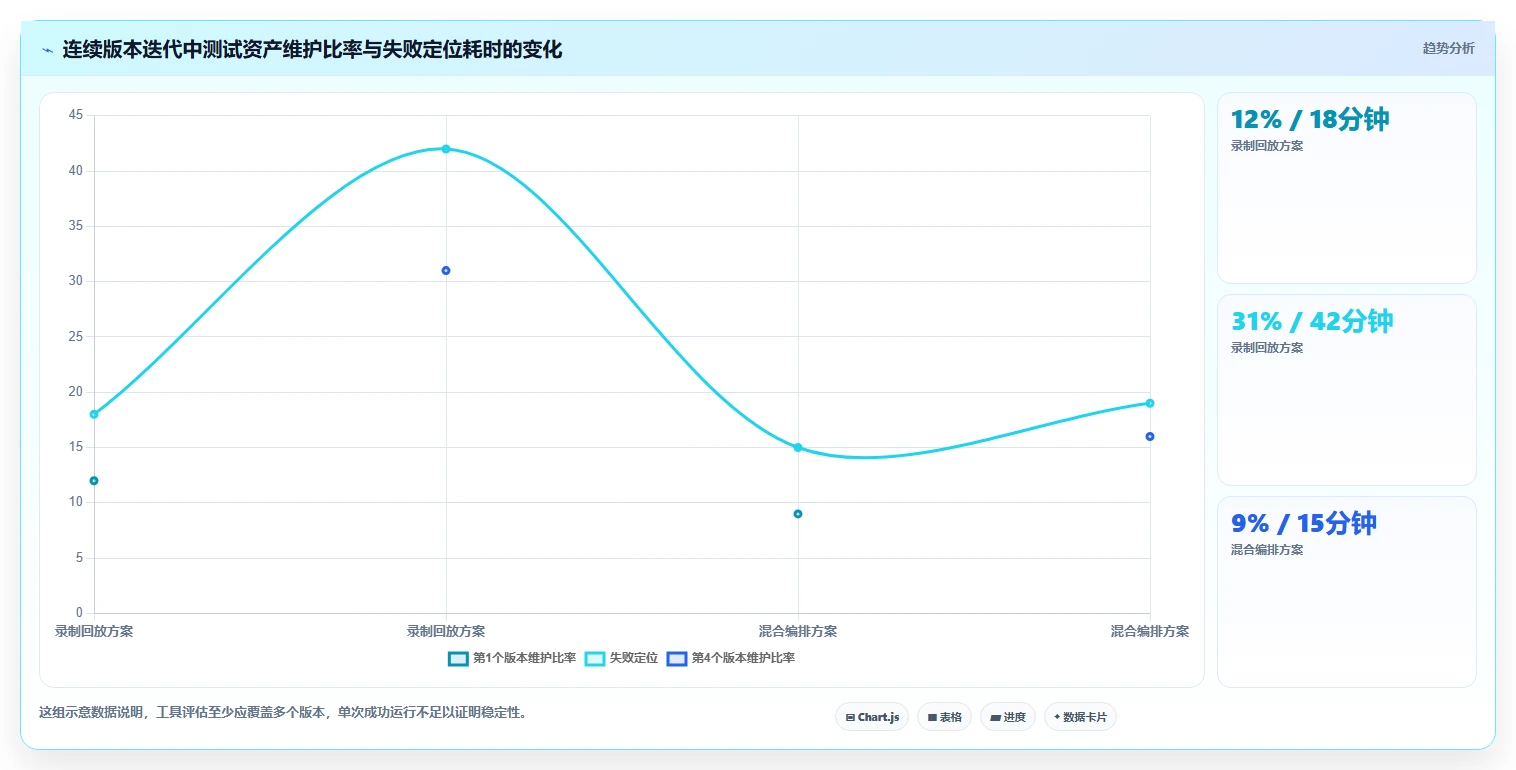The width and height of the screenshot is (1516, 770).
Task: Toggle the 失败定位 legend series
Action: point(621,658)
